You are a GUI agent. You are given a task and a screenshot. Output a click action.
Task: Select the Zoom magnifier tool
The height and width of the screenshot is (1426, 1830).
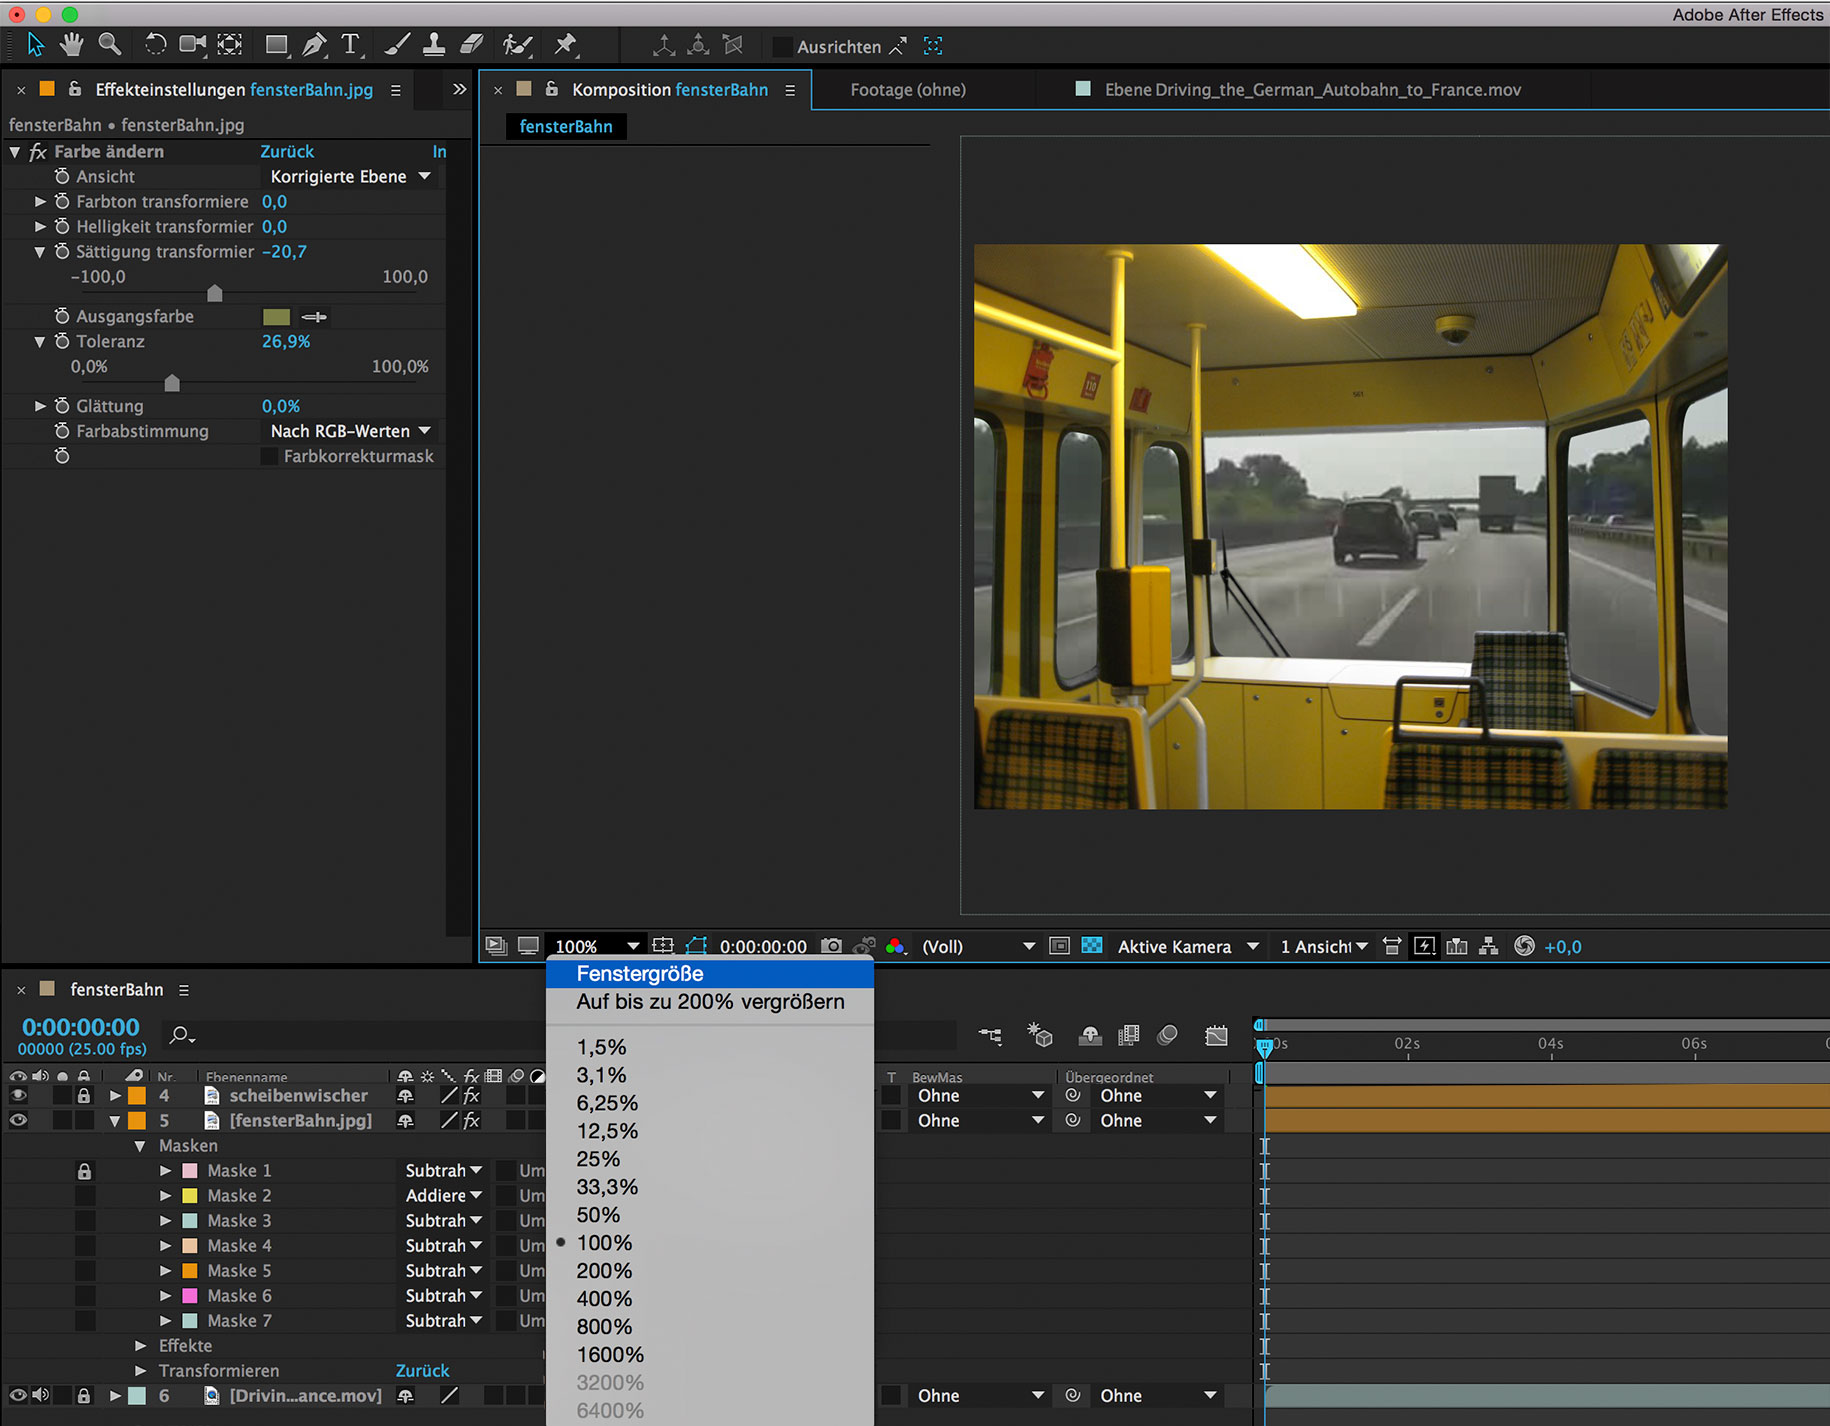tap(110, 45)
